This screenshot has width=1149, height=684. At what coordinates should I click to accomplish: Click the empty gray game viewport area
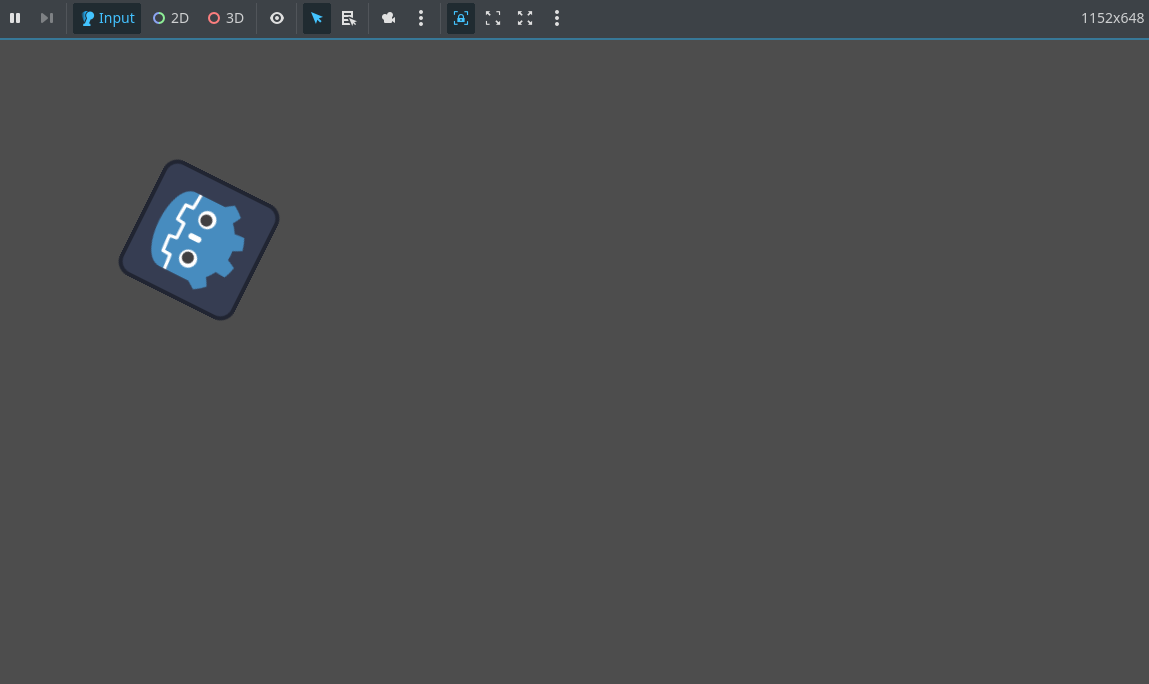(650, 400)
